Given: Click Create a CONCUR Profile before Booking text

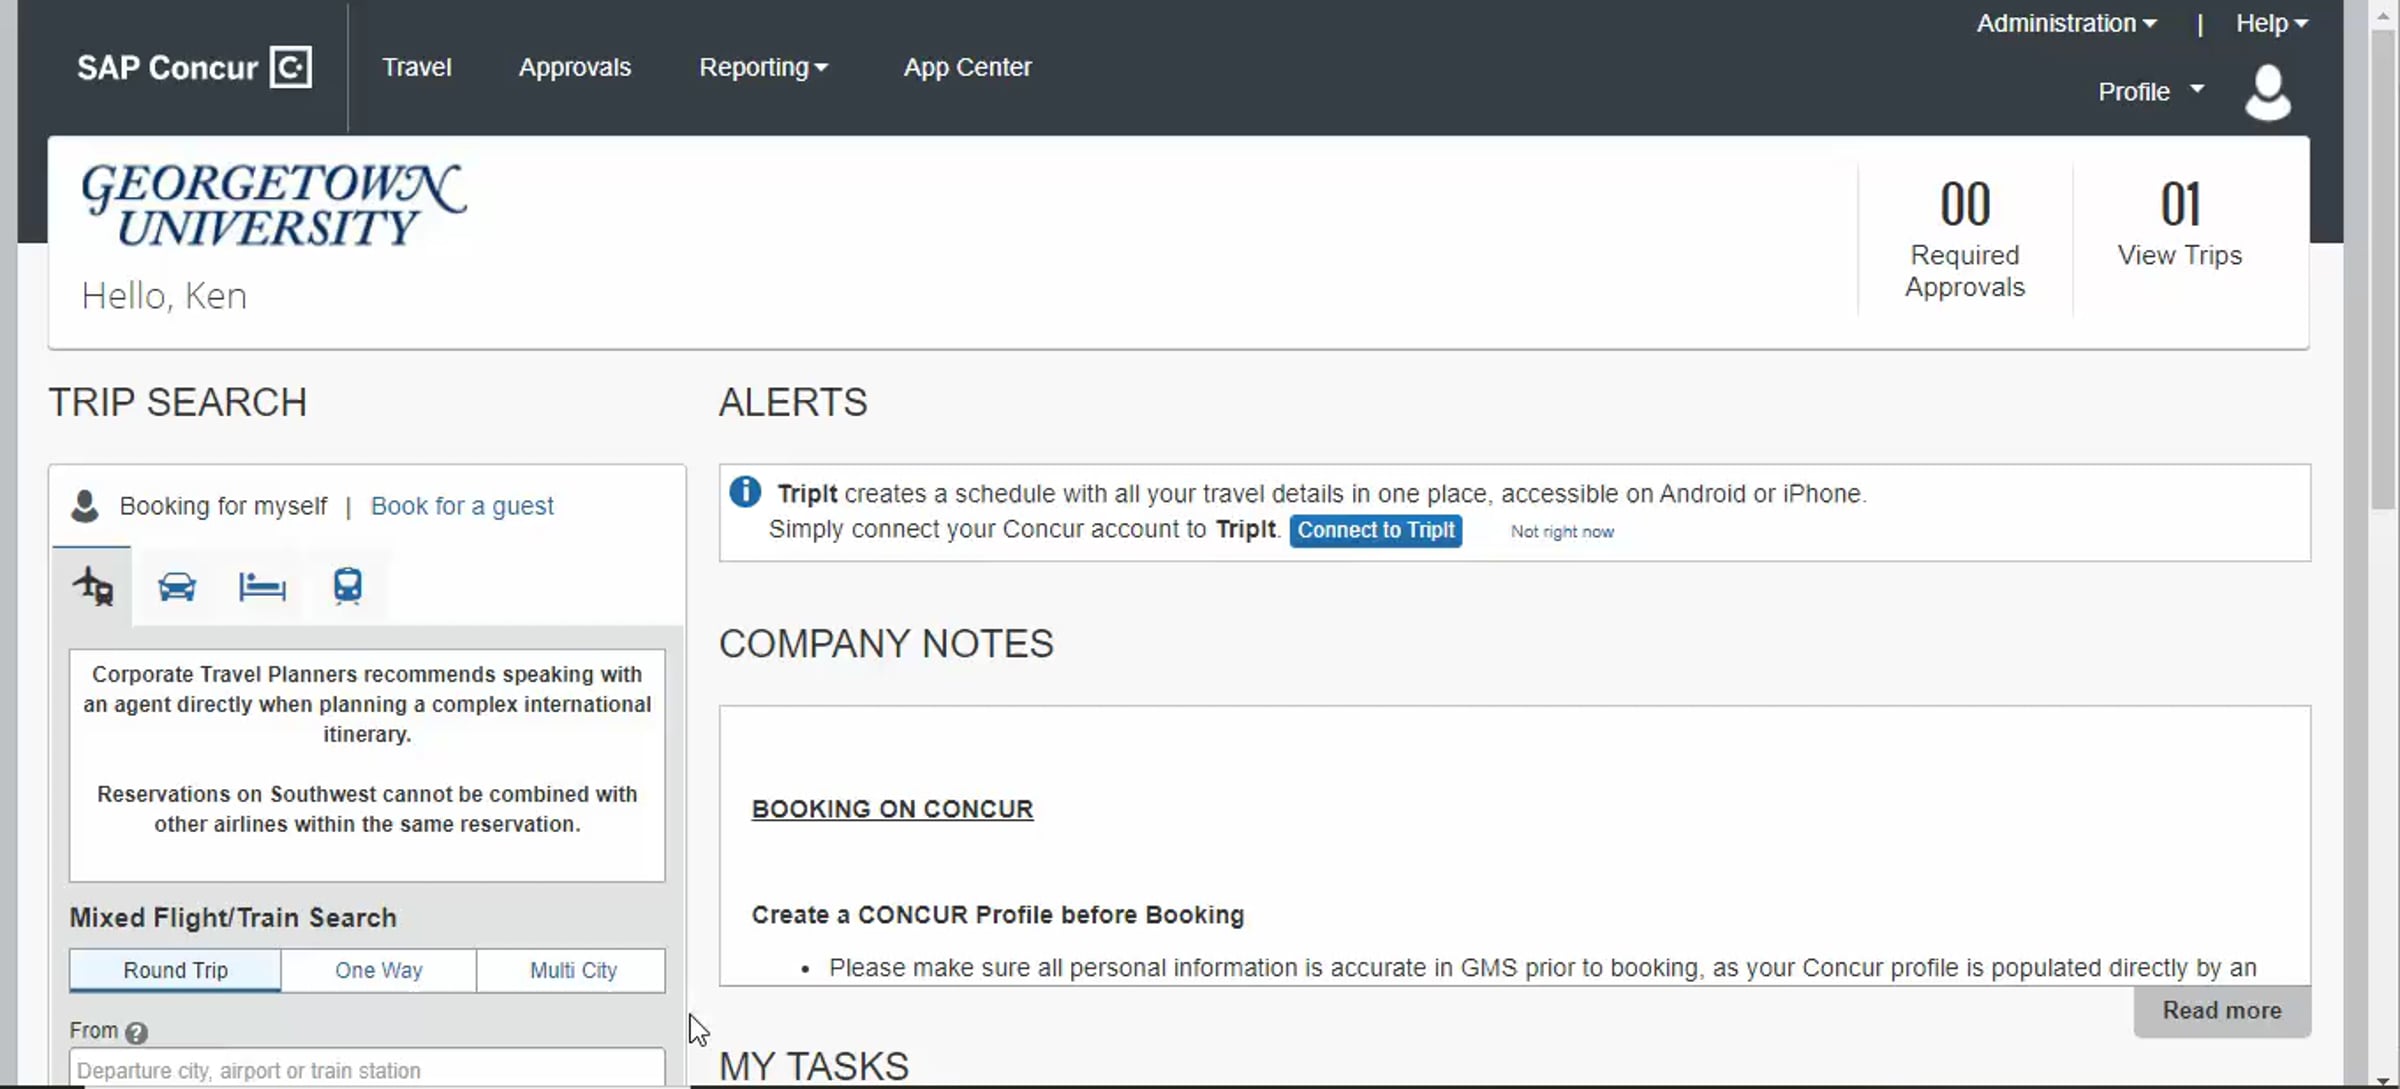Looking at the screenshot, I should (x=998, y=915).
